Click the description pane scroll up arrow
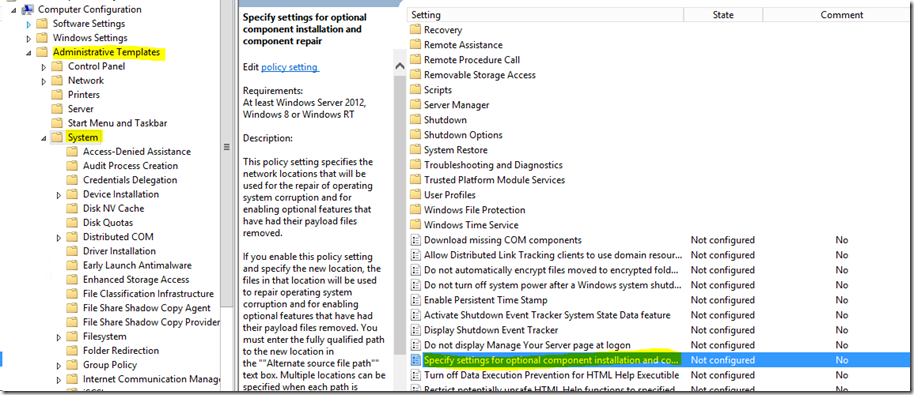 pyautogui.click(x=399, y=66)
